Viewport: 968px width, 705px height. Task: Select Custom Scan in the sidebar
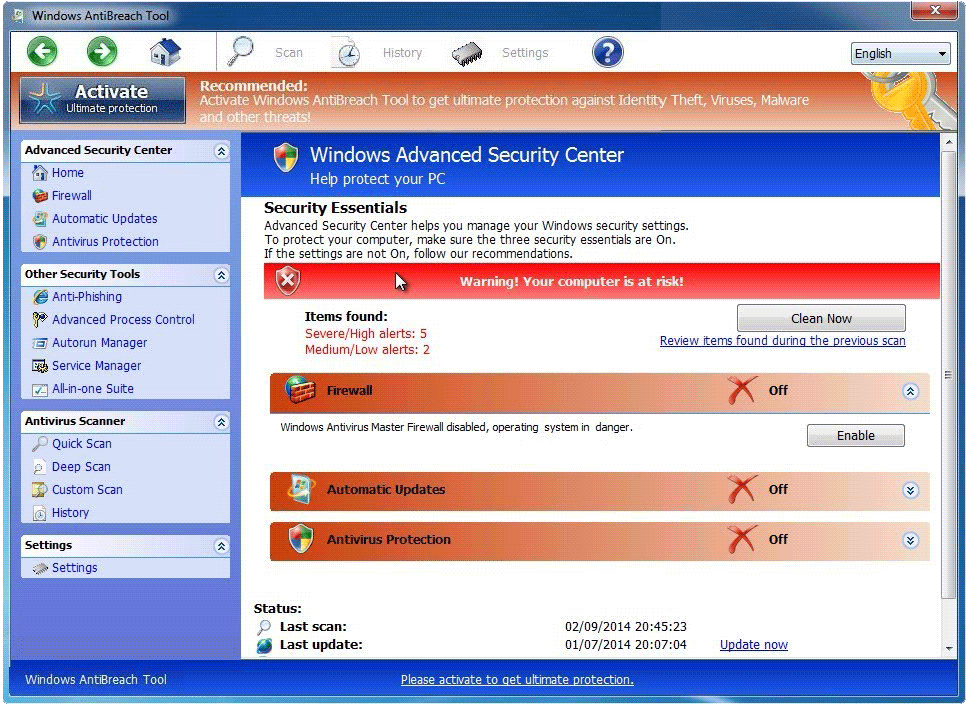pyautogui.click(x=87, y=490)
